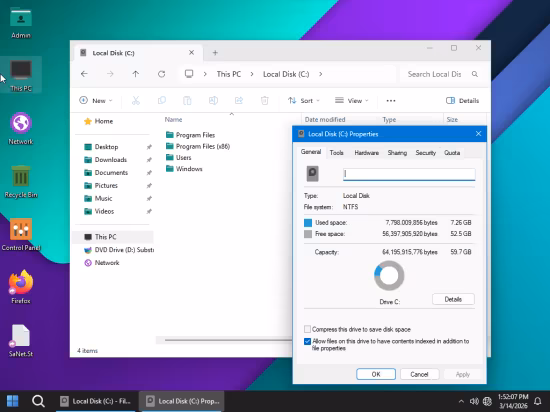Select the SaNet.St desktop file
The width and height of the screenshot is (550, 412).
pyautogui.click(x=21, y=341)
